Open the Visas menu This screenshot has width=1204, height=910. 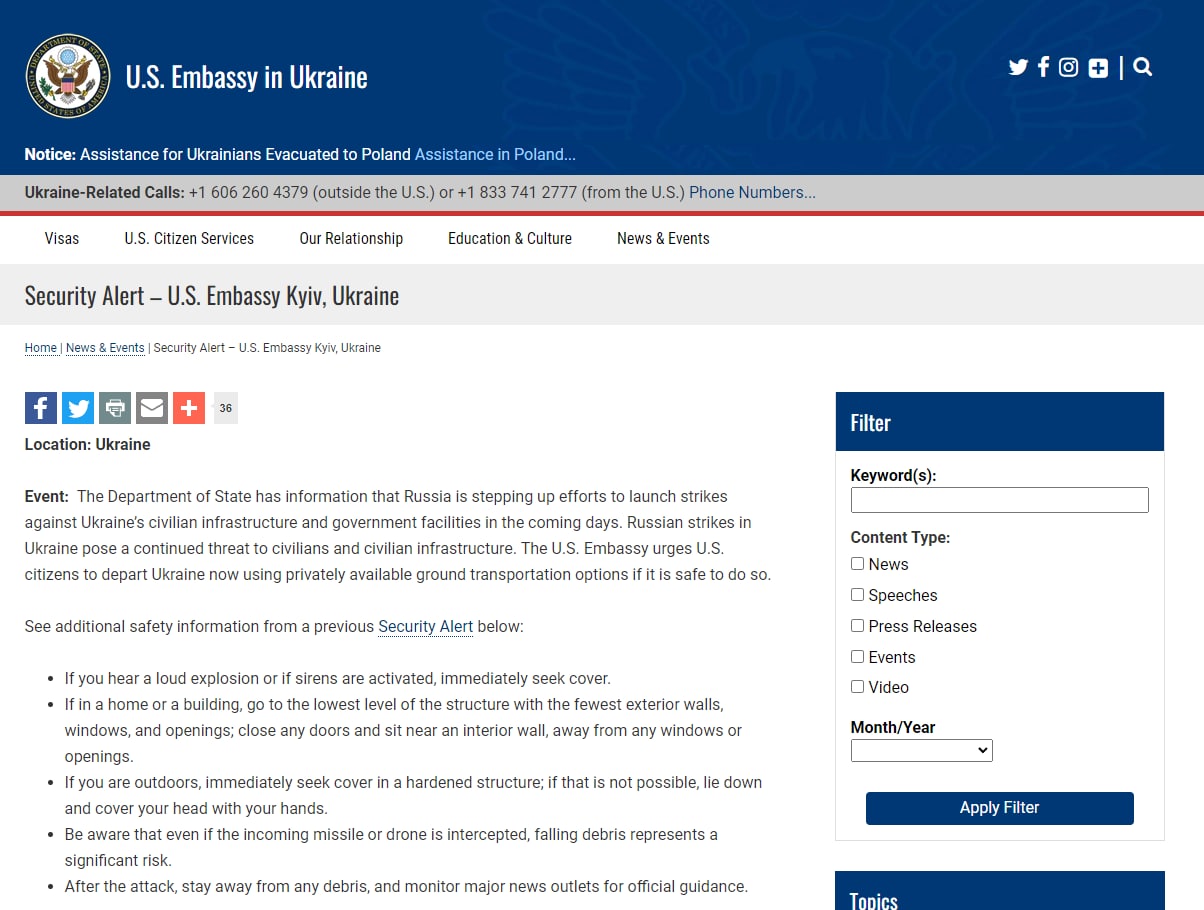coord(62,238)
